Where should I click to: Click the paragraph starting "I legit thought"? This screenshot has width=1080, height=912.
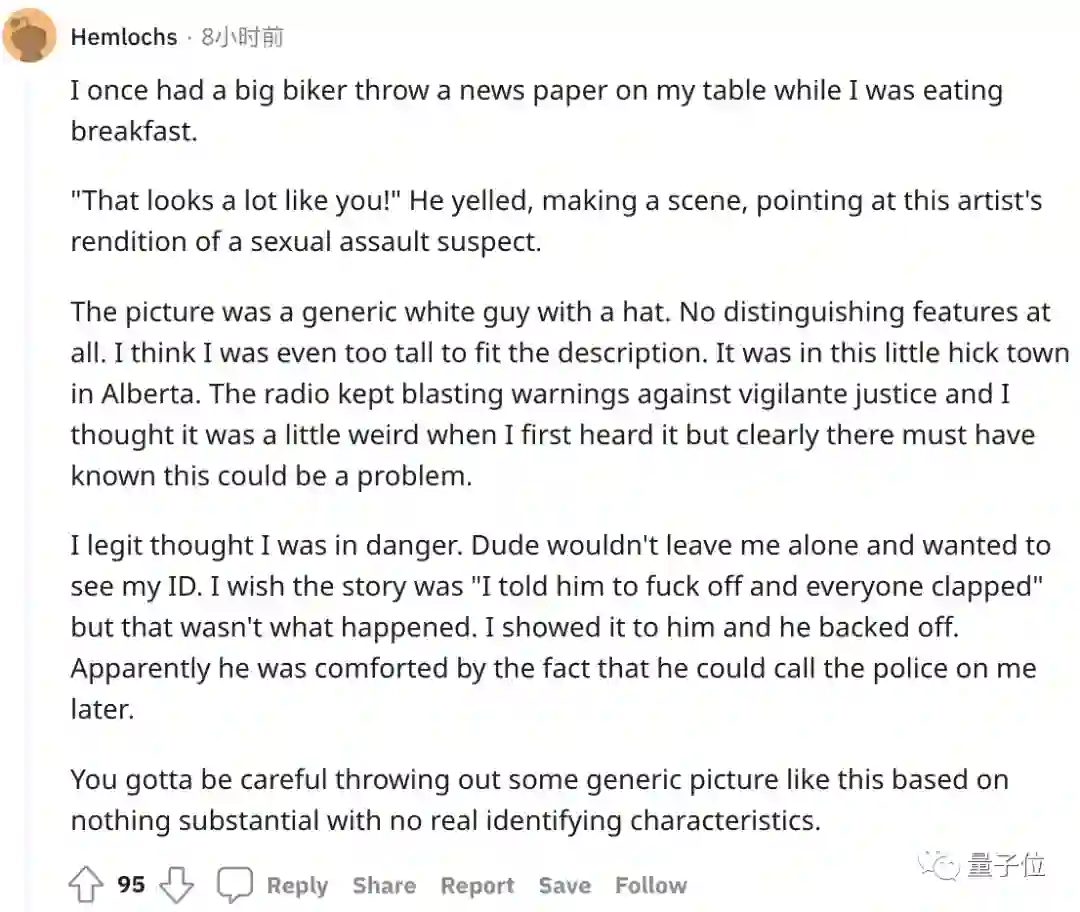point(560,627)
